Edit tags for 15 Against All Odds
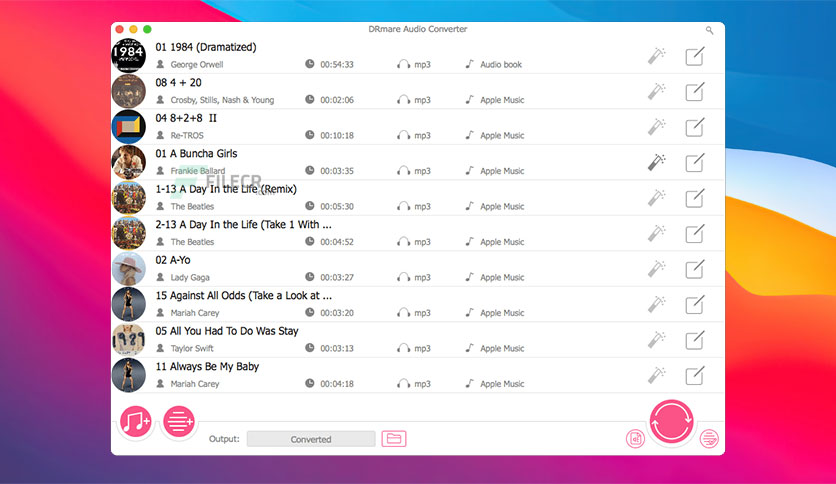 tap(695, 304)
